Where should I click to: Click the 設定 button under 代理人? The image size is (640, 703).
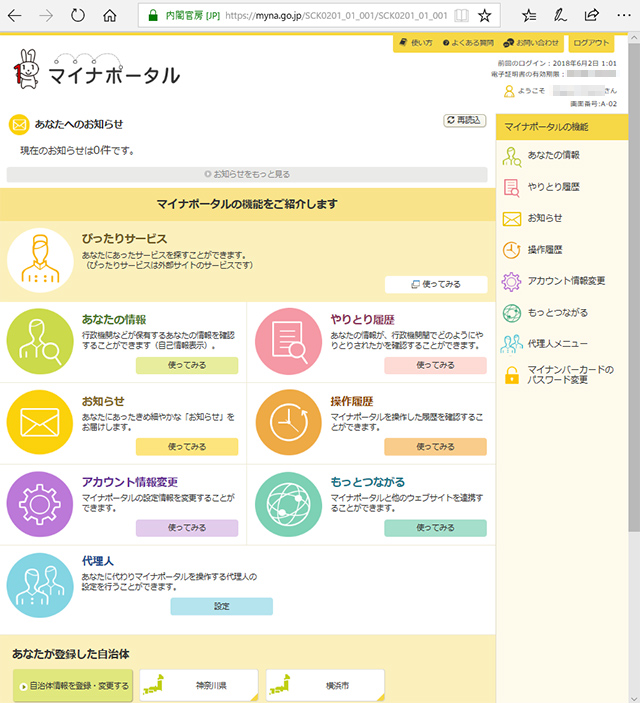pos(222,606)
